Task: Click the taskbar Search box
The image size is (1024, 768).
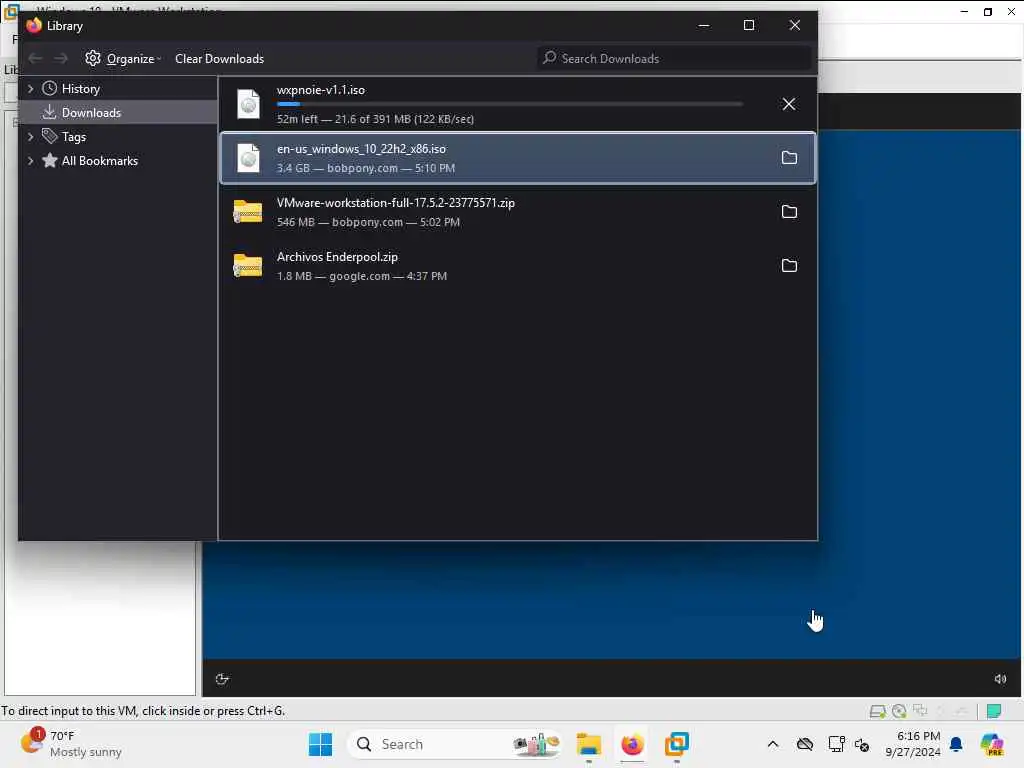Action: 455,744
